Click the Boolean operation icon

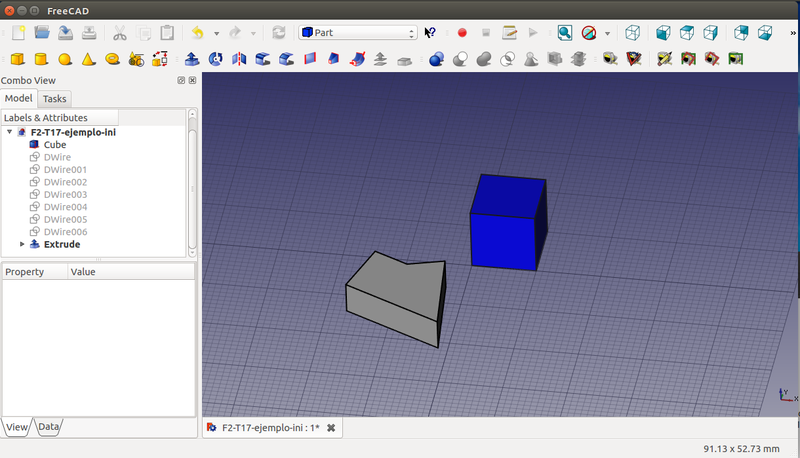436,59
